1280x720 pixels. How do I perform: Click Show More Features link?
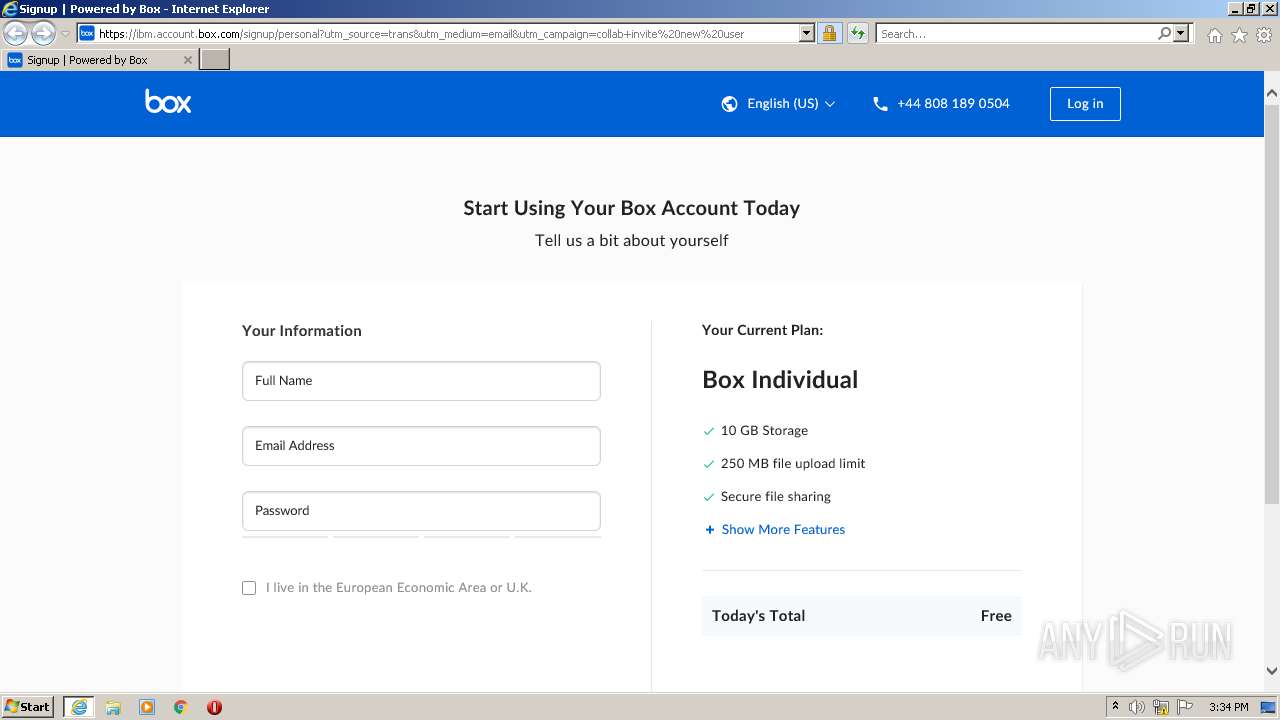pos(783,530)
